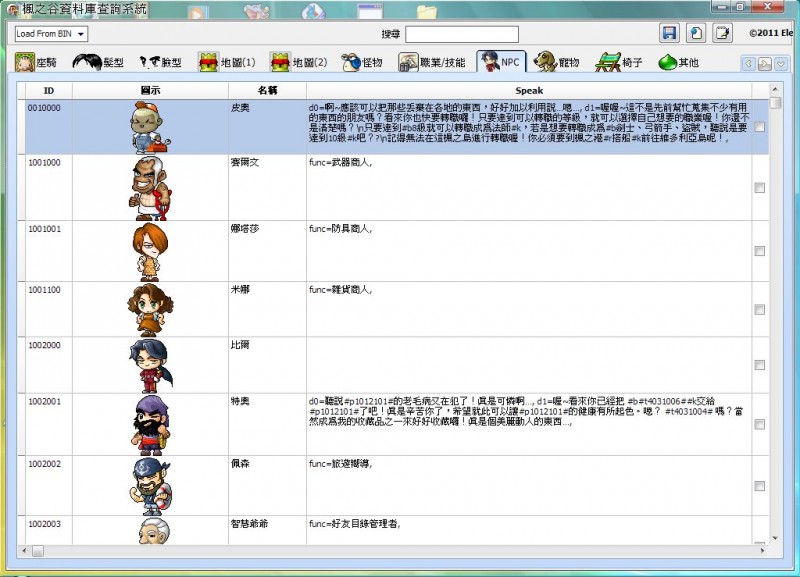Toggle checkbox for NPC 娜塔莎 row
The height and width of the screenshot is (577, 800).
(x=760, y=251)
